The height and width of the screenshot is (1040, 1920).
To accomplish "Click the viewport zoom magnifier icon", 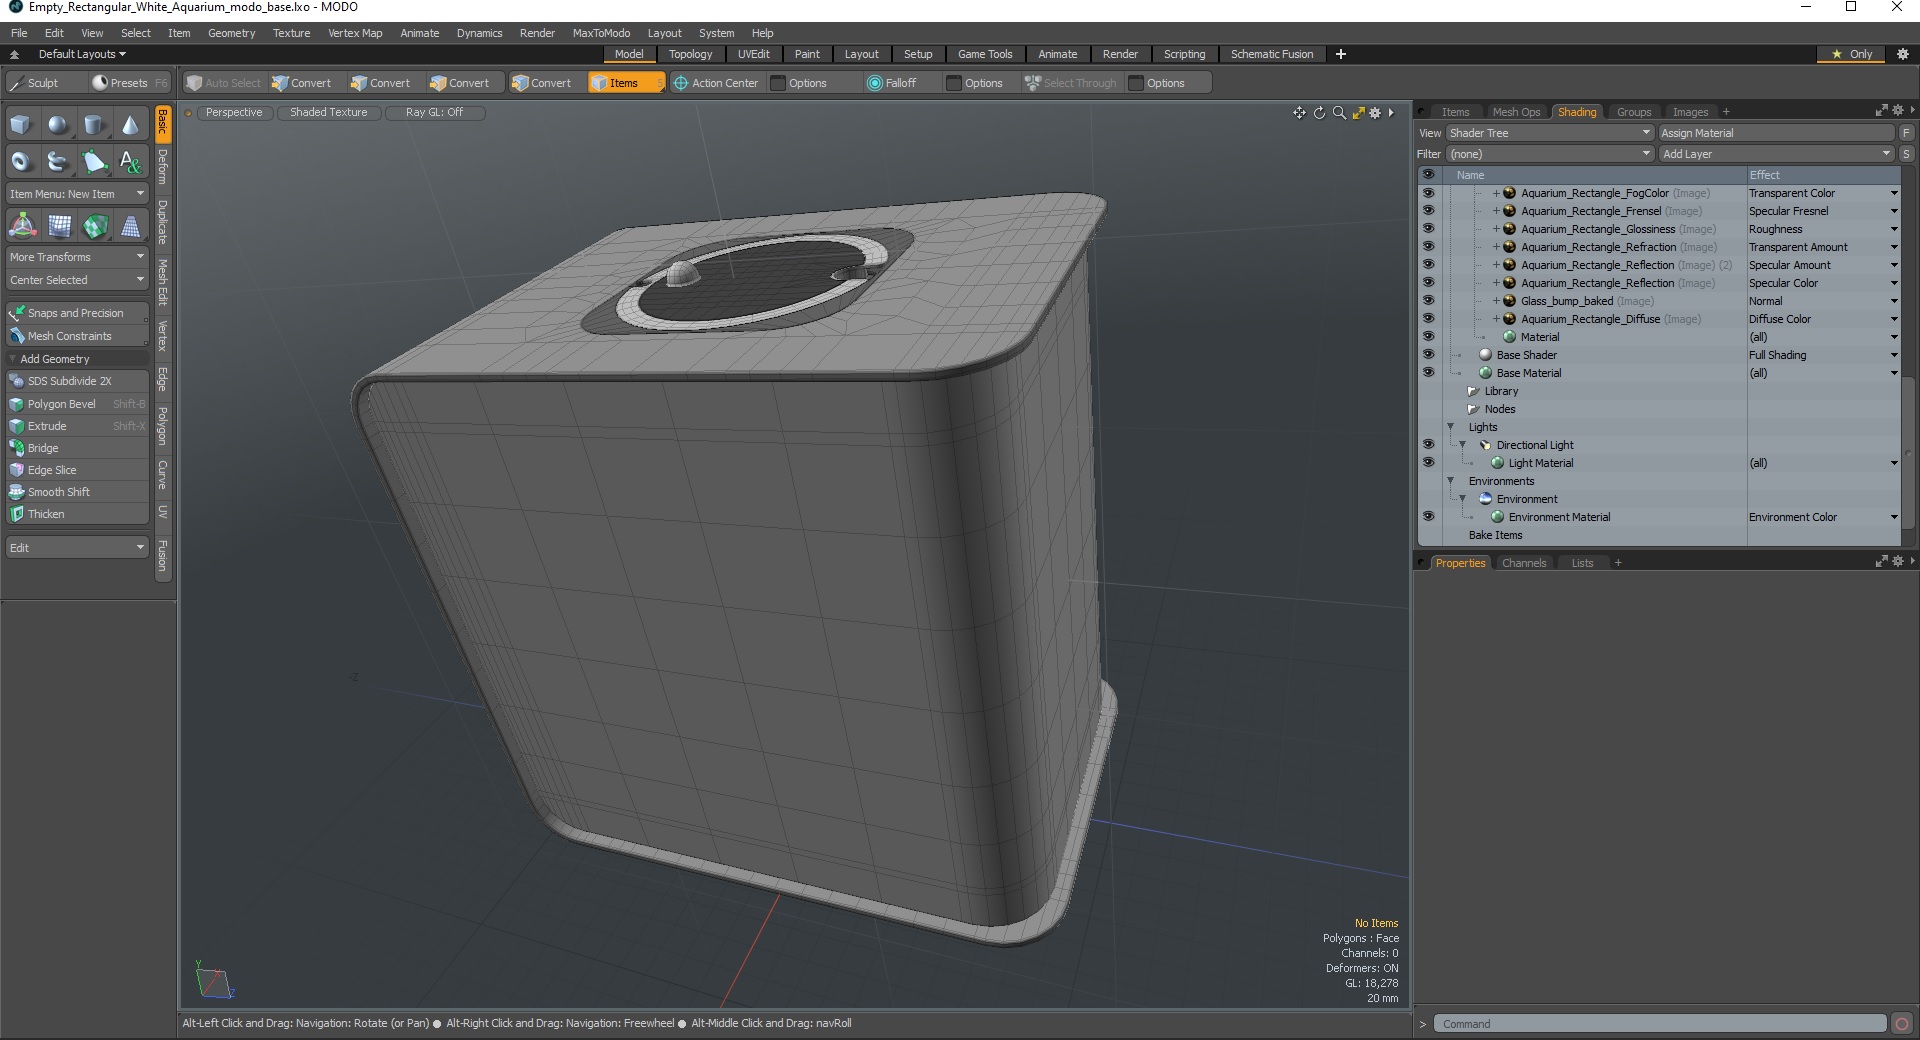I will click(x=1339, y=113).
